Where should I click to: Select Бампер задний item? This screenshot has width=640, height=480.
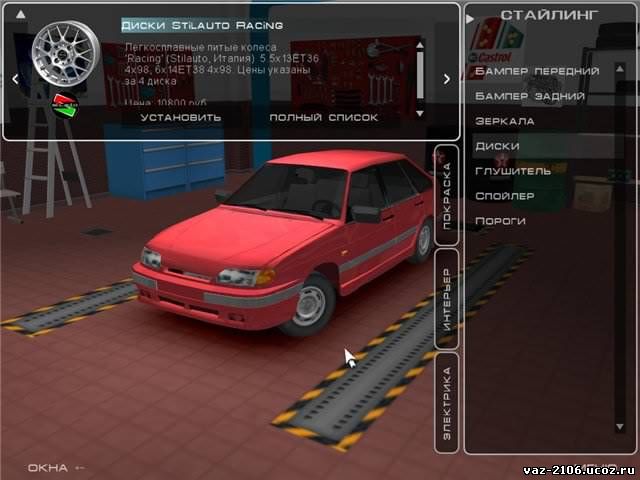click(530, 96)
